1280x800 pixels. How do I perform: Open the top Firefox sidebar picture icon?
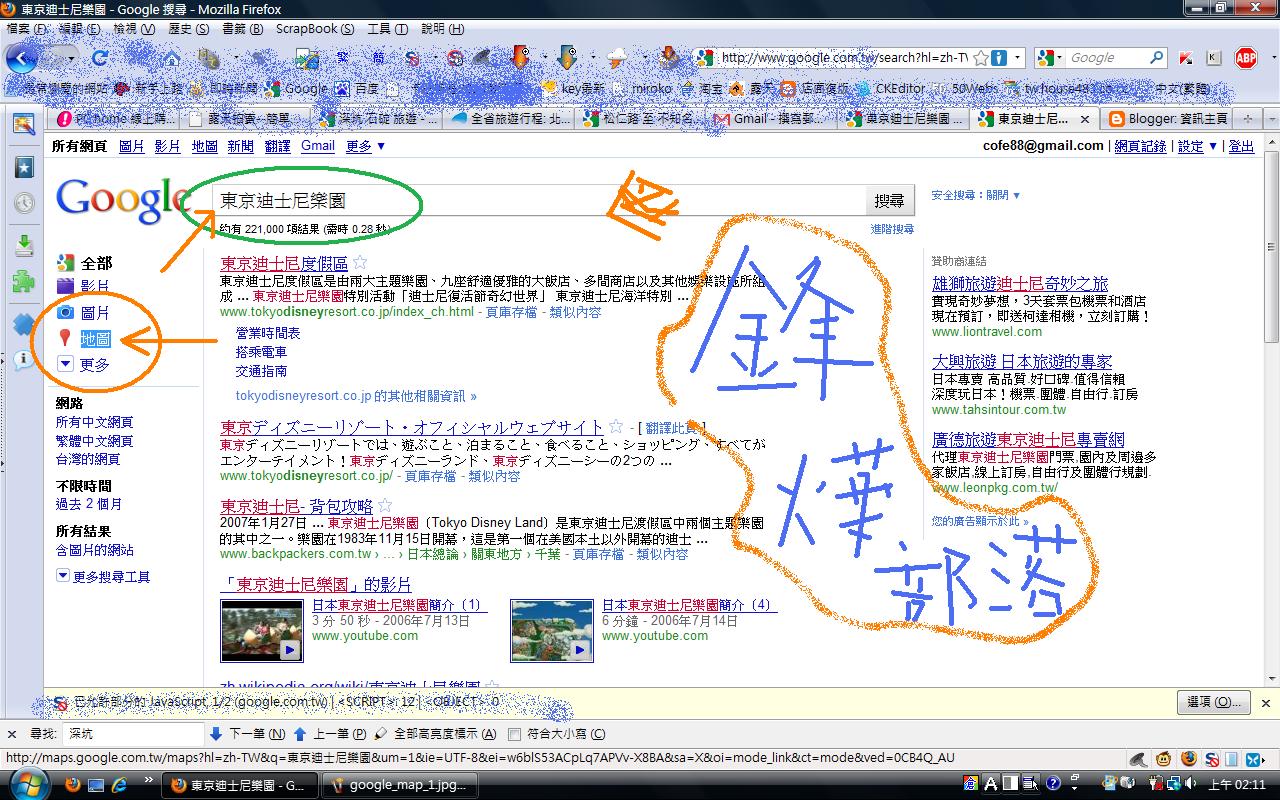(24, 124)
